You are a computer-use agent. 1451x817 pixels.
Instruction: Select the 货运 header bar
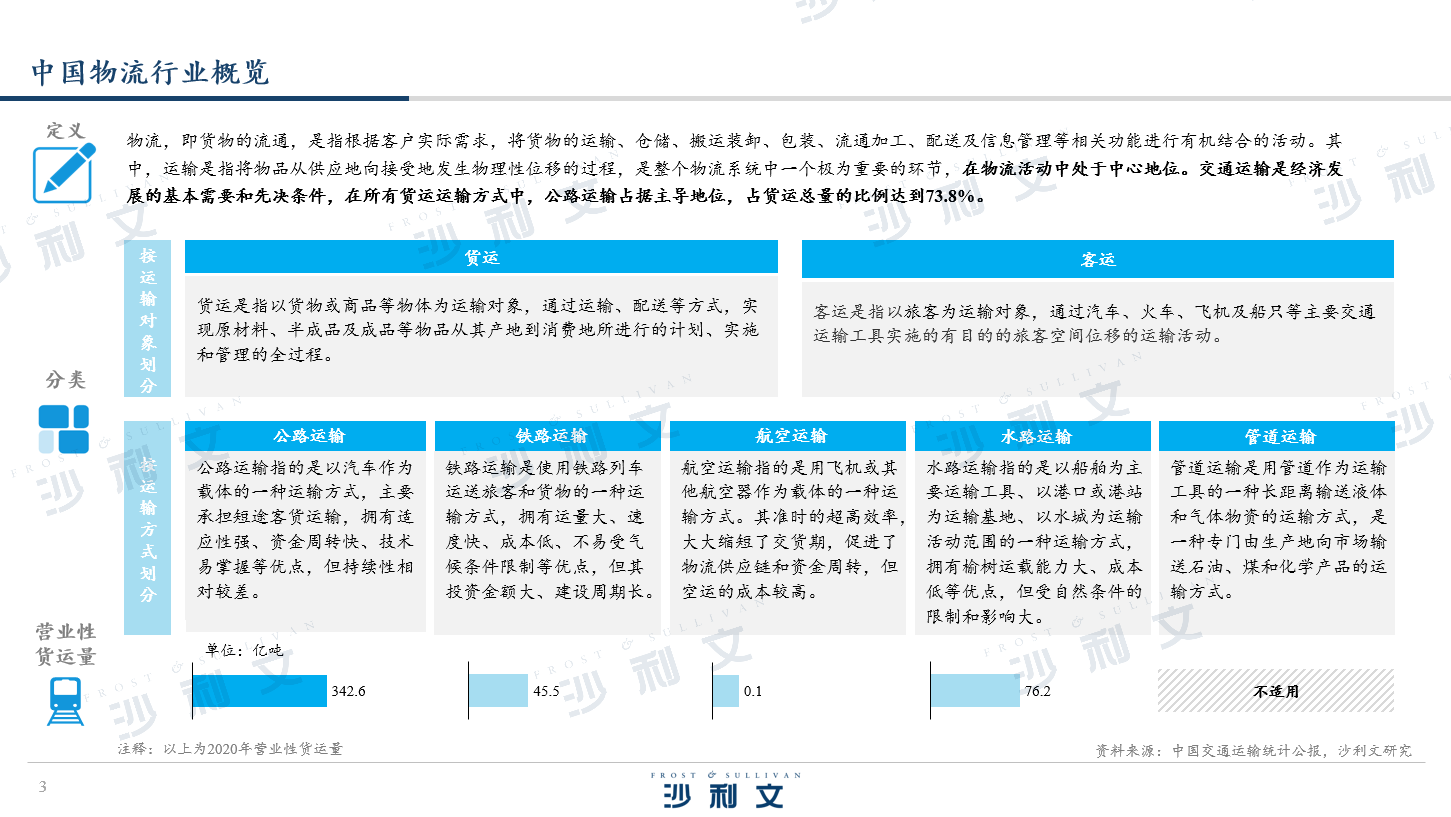[481, 257]
